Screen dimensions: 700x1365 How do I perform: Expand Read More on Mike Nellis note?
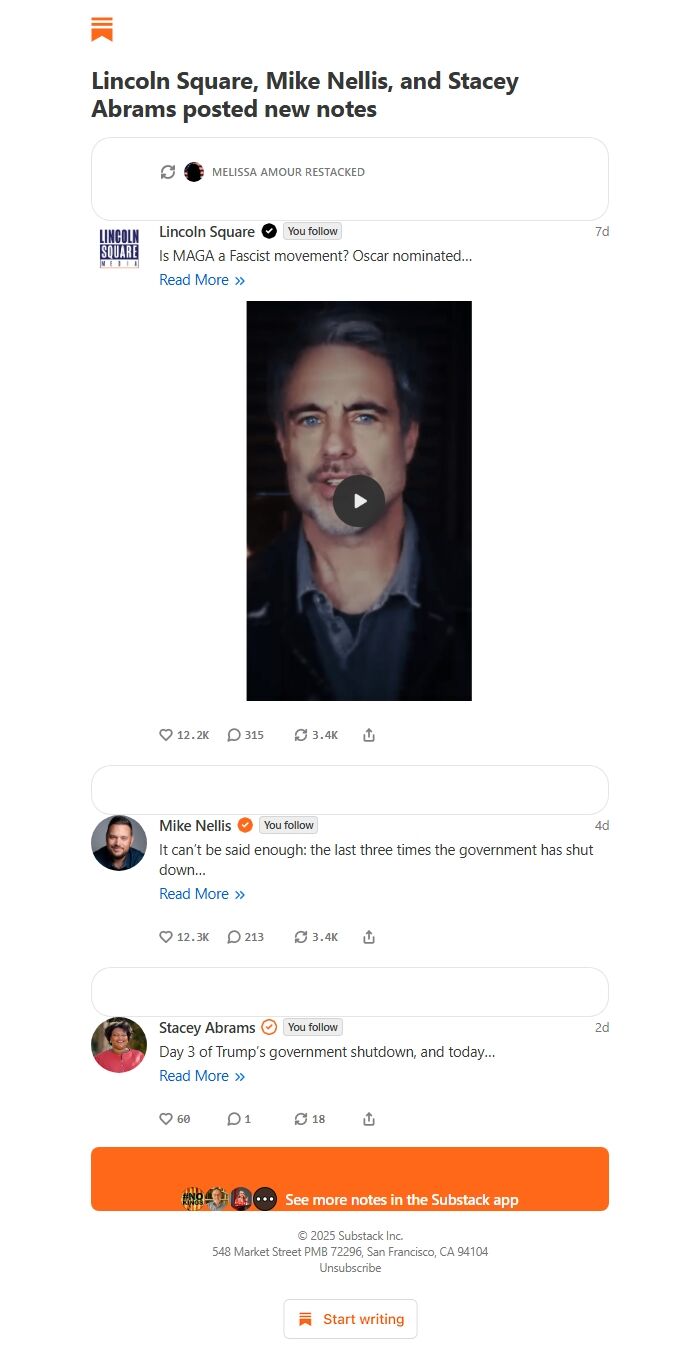tap(202, 894)
